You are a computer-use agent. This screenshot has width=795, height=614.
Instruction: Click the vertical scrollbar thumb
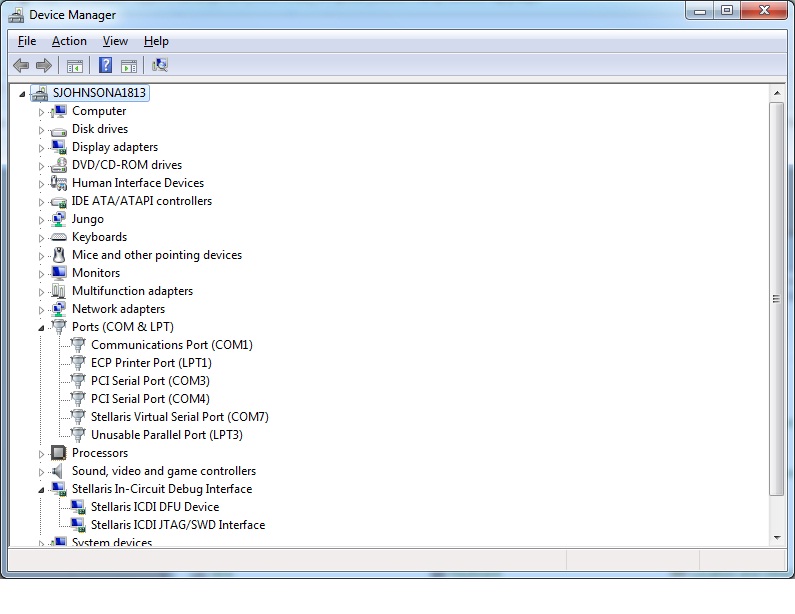[777, 299]
